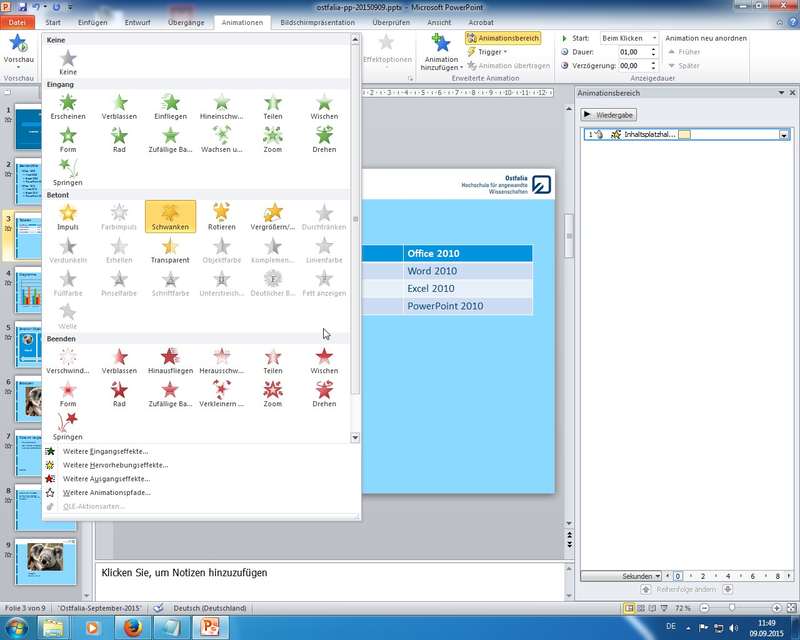Viewport: 800px width, 640px height.
Task: Apply the Hinausfliegen exit effect
Action: coord(170,361)
